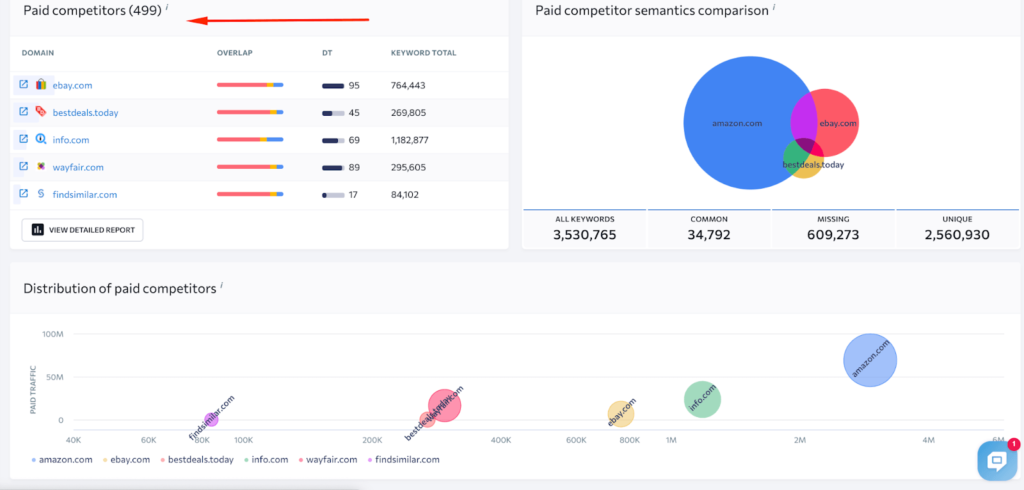Image resolution: width=1024 pixels, height=490 pixels.
Task: Click the findsimilar.com bubble in distribution chart
Action: [211, 420]
